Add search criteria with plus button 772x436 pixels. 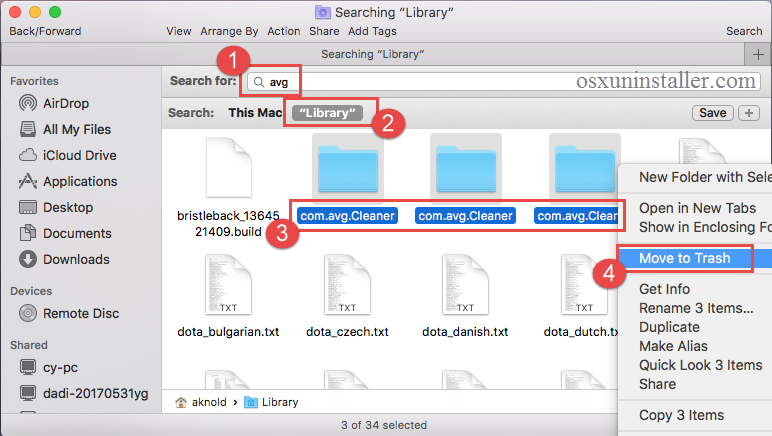tap(749, 113)
